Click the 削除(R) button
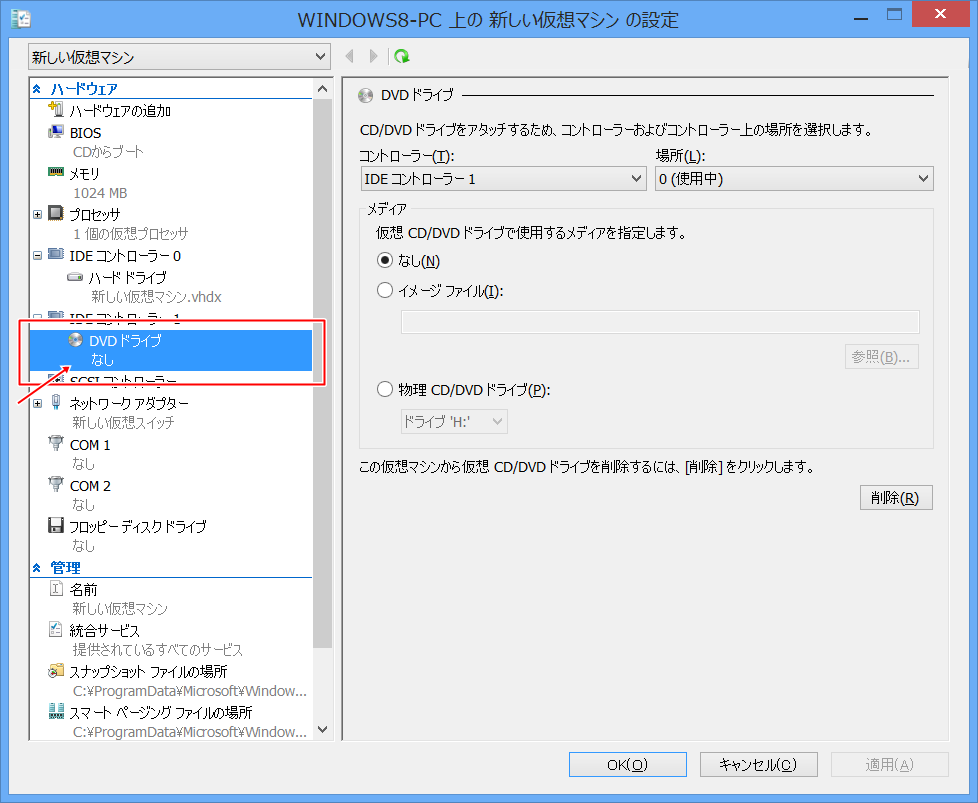 pos(896,498)
